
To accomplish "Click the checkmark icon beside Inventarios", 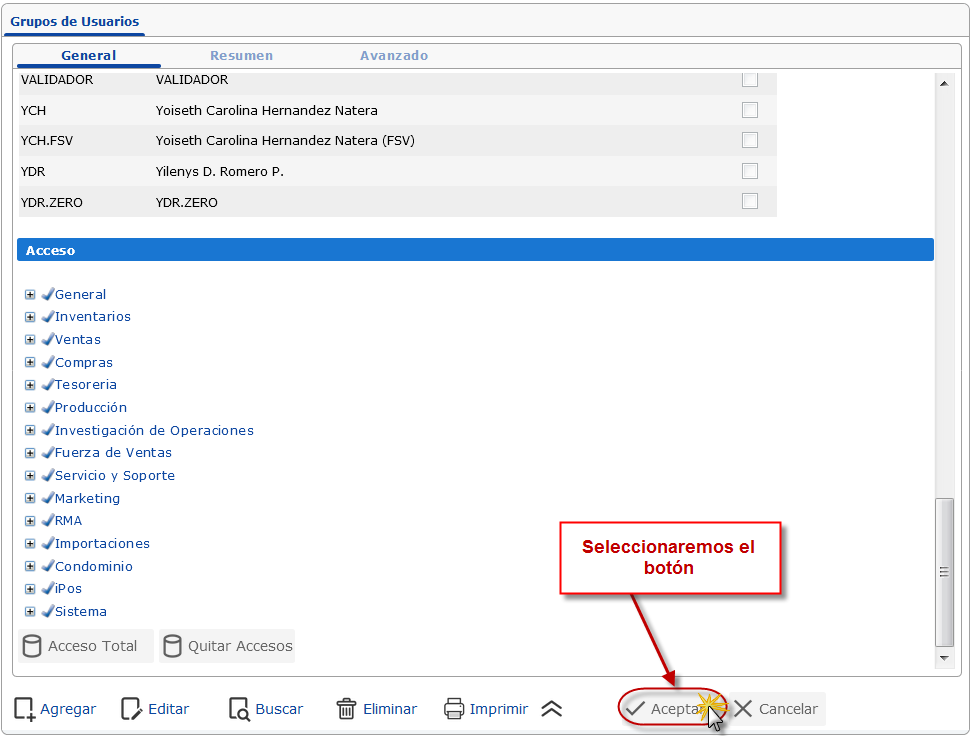I will pos(48,316).
